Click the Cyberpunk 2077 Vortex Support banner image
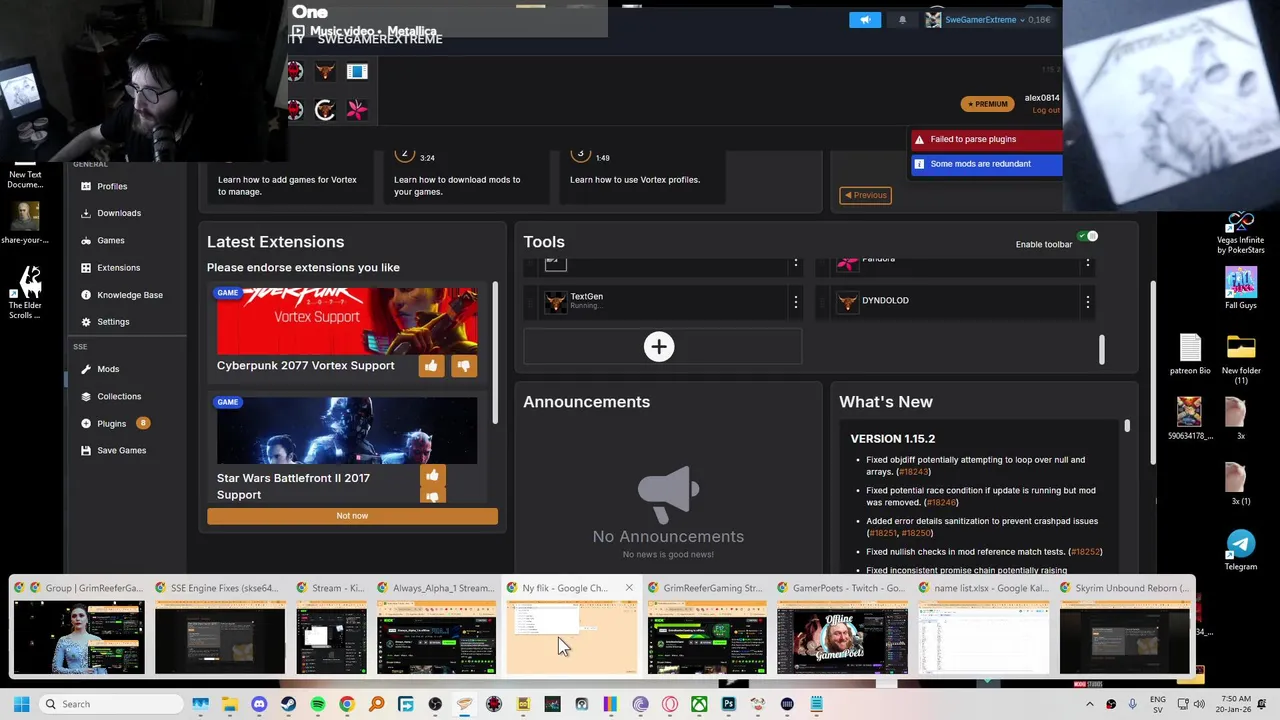1280x720 pixels. point(347,320)
